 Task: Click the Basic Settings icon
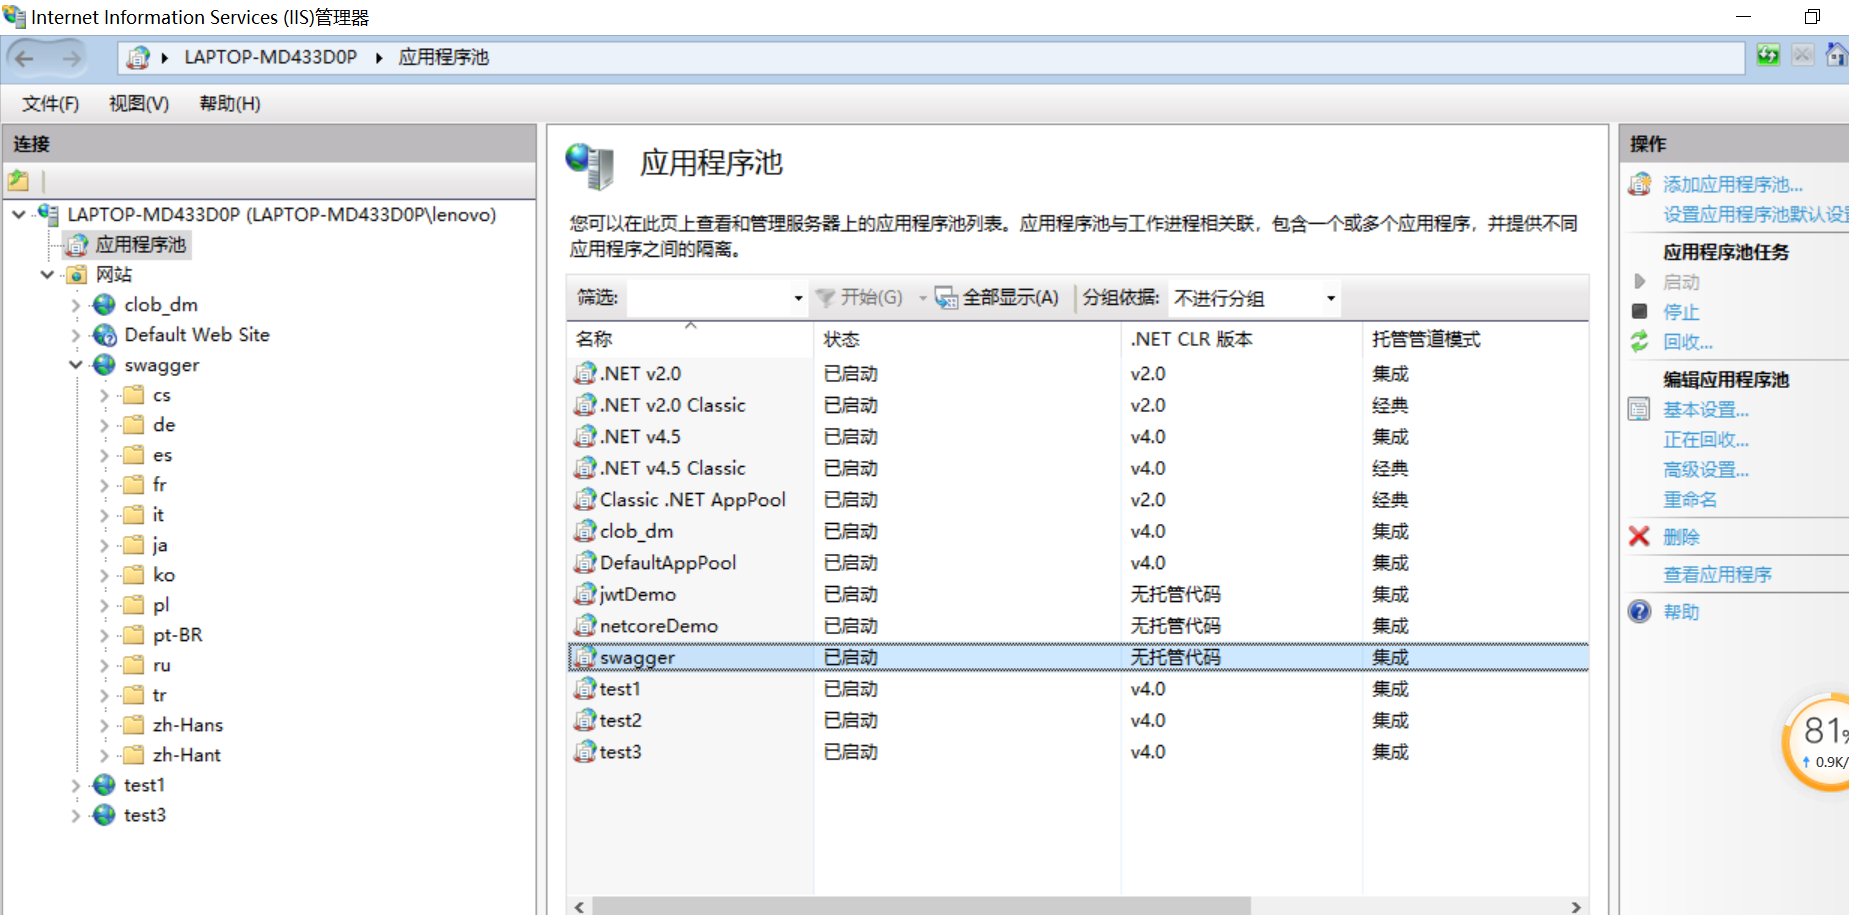tap(1639, 409)
